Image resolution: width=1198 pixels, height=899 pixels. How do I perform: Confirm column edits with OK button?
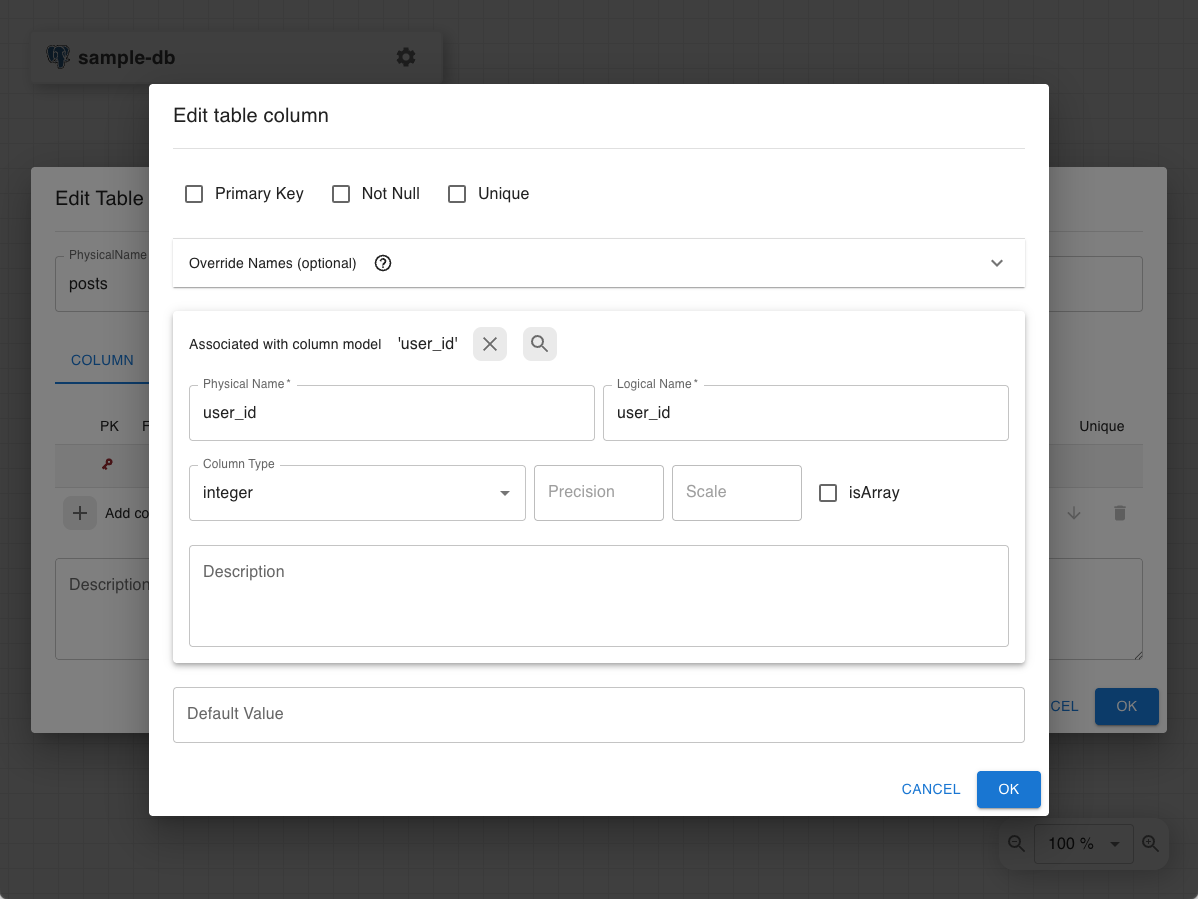point(1009,789)
